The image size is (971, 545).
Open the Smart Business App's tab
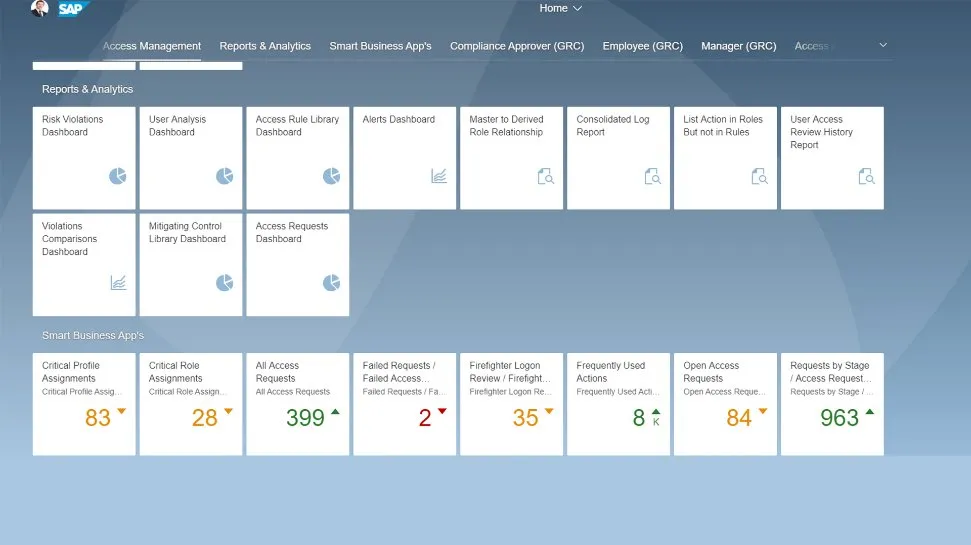coord(380,46)
